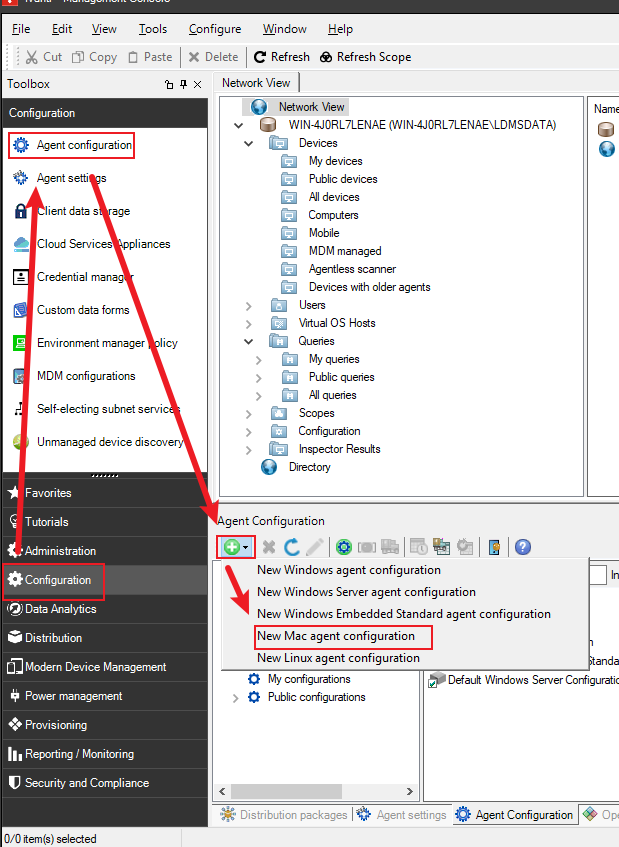Select the Directory node in Network View
The width and height of the screenshot is (619, 847).
coord(309,467)
